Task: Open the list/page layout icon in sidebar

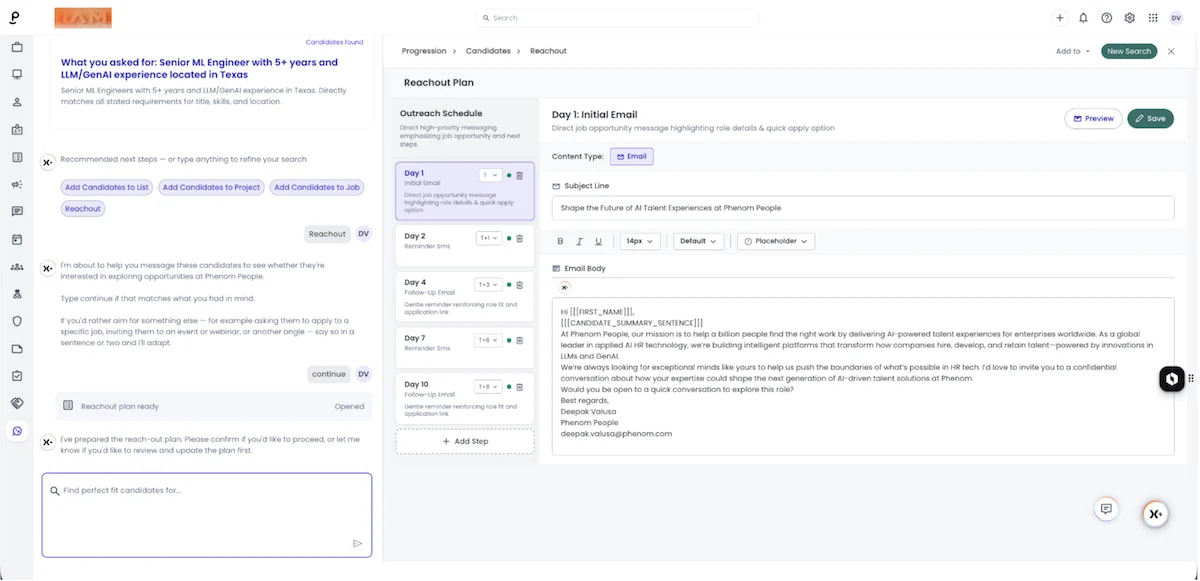Action: pos(17,157)
